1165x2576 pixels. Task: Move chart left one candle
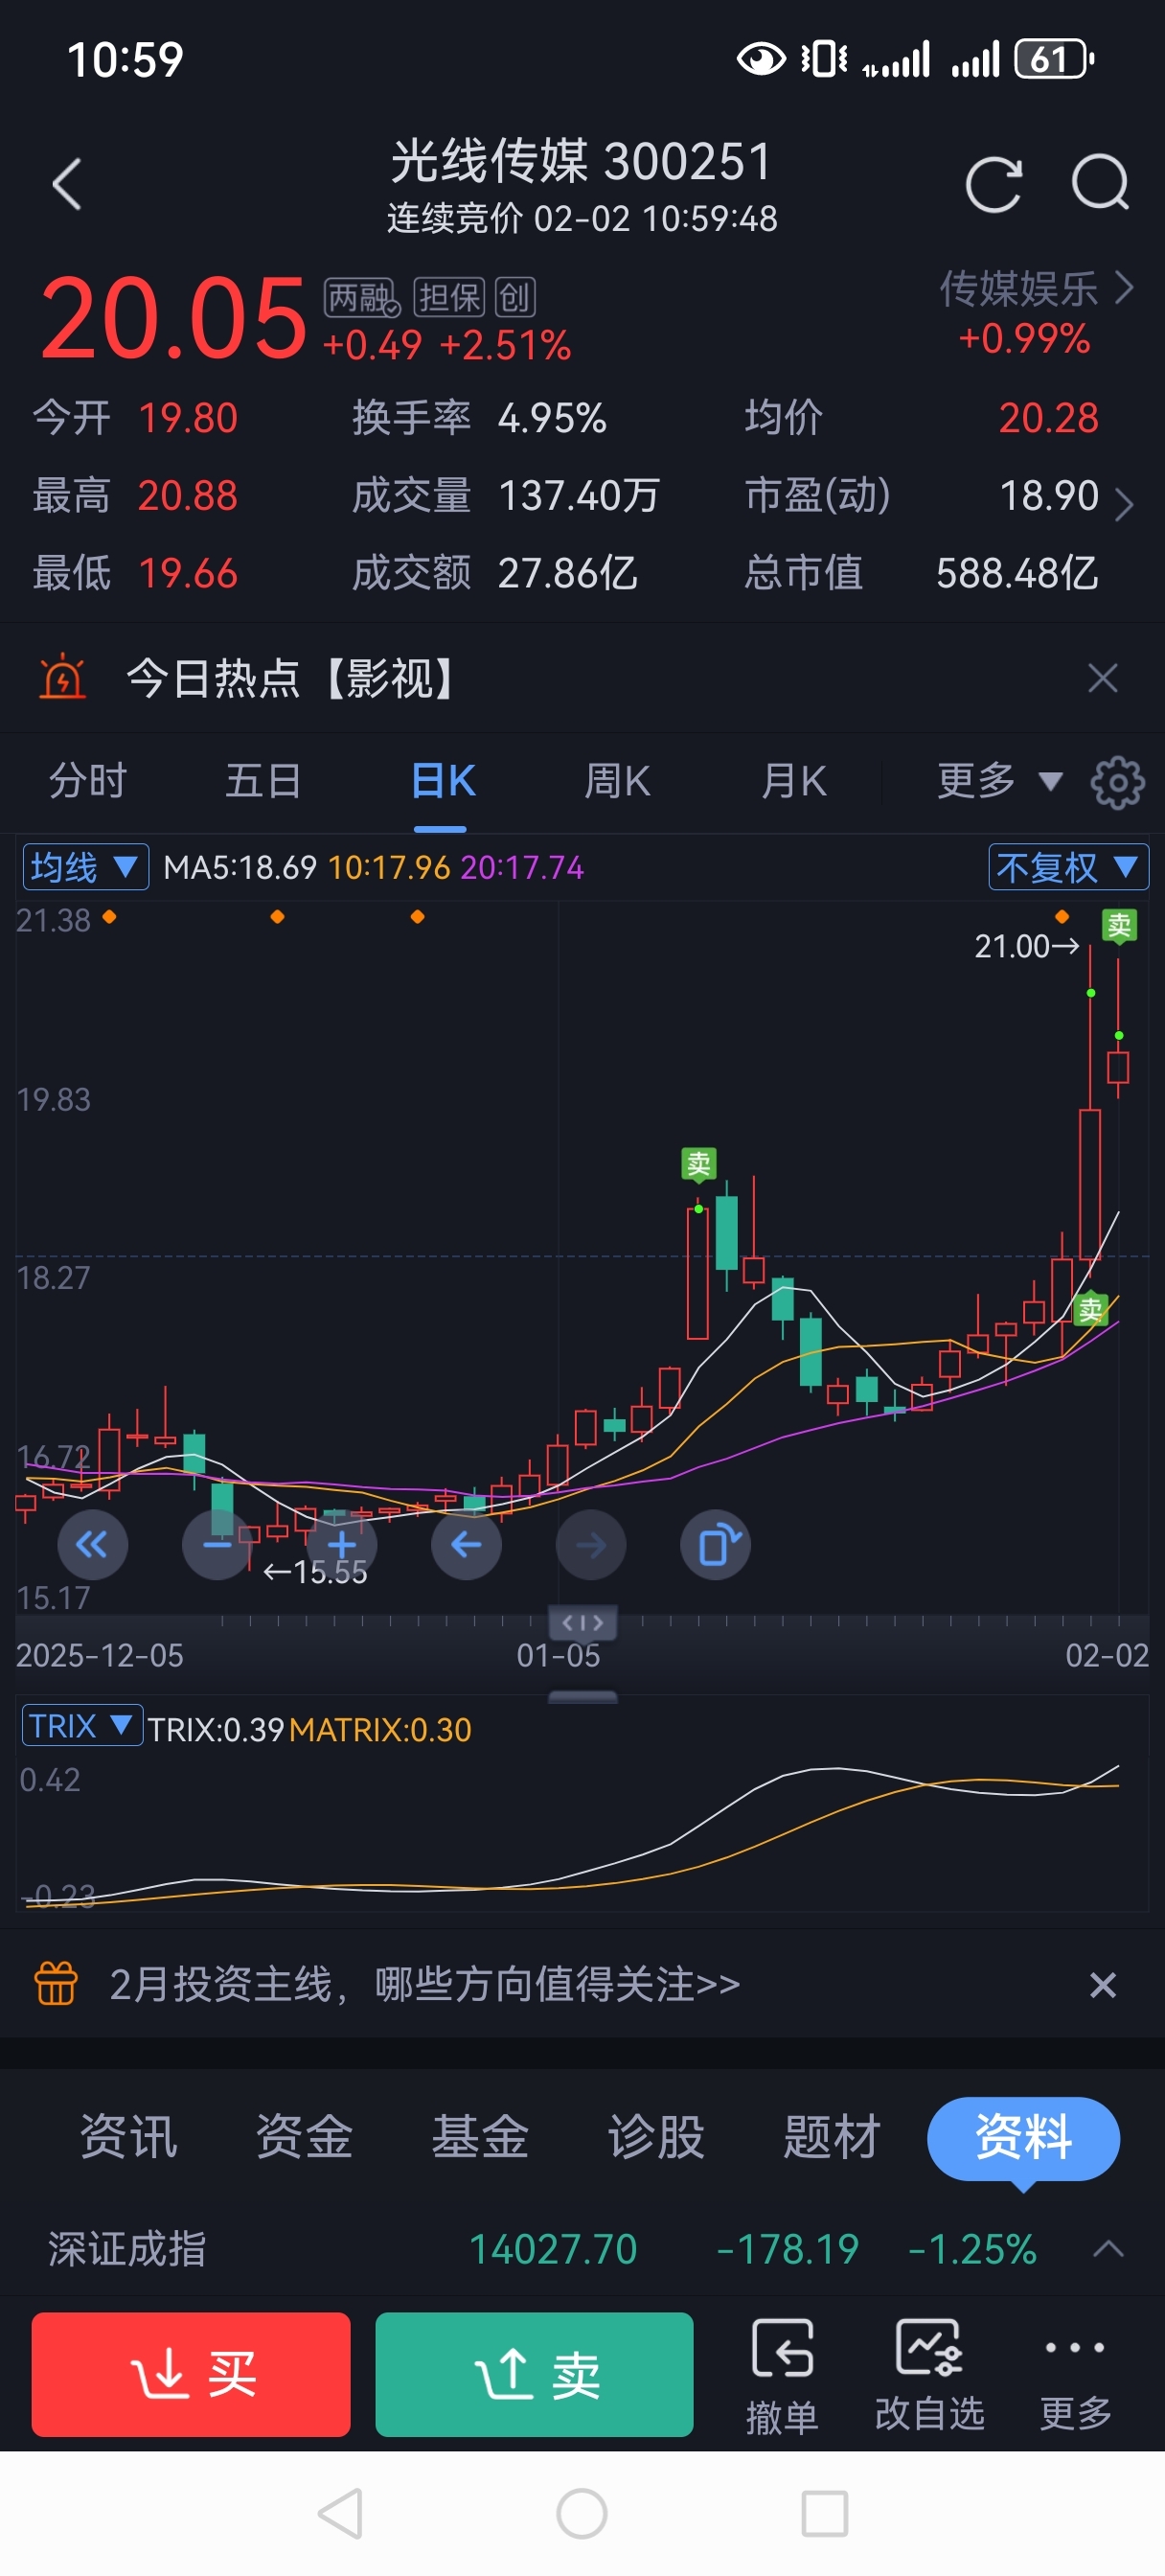[x=466, y=1545]
